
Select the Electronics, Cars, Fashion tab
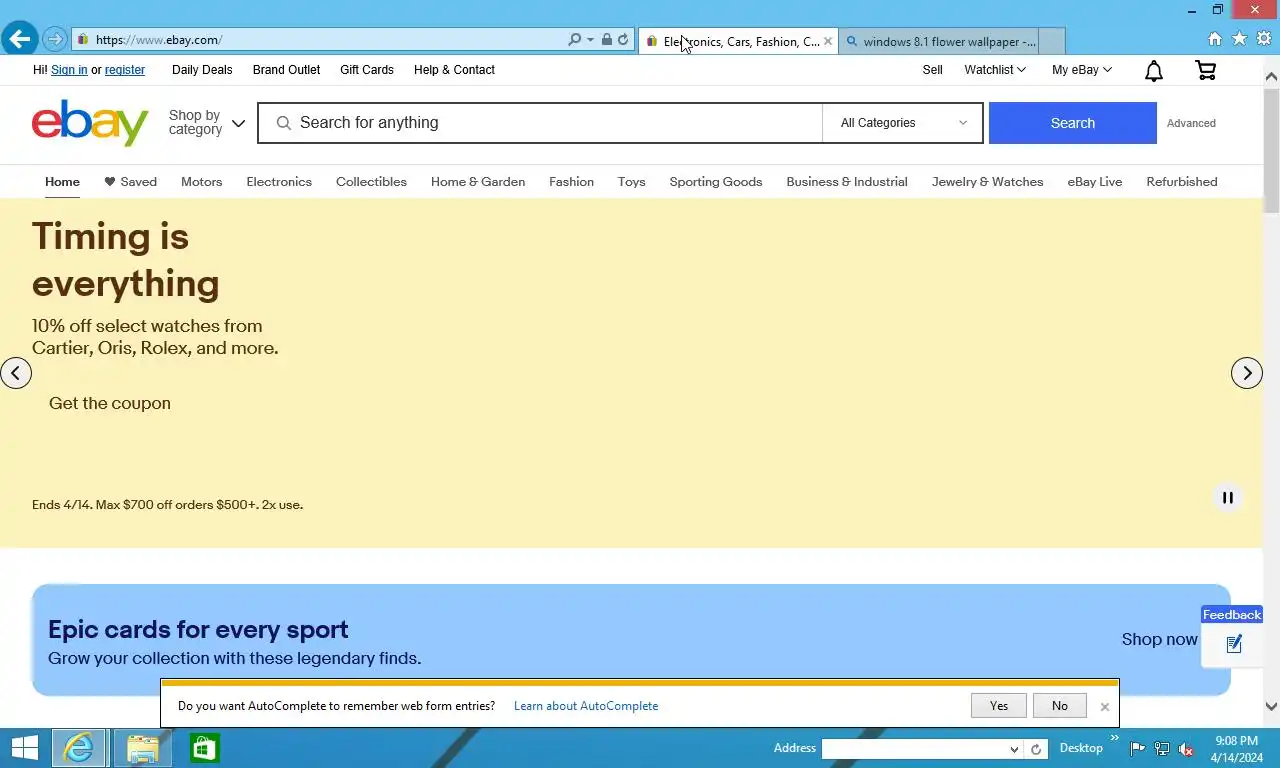click(738, 41)
